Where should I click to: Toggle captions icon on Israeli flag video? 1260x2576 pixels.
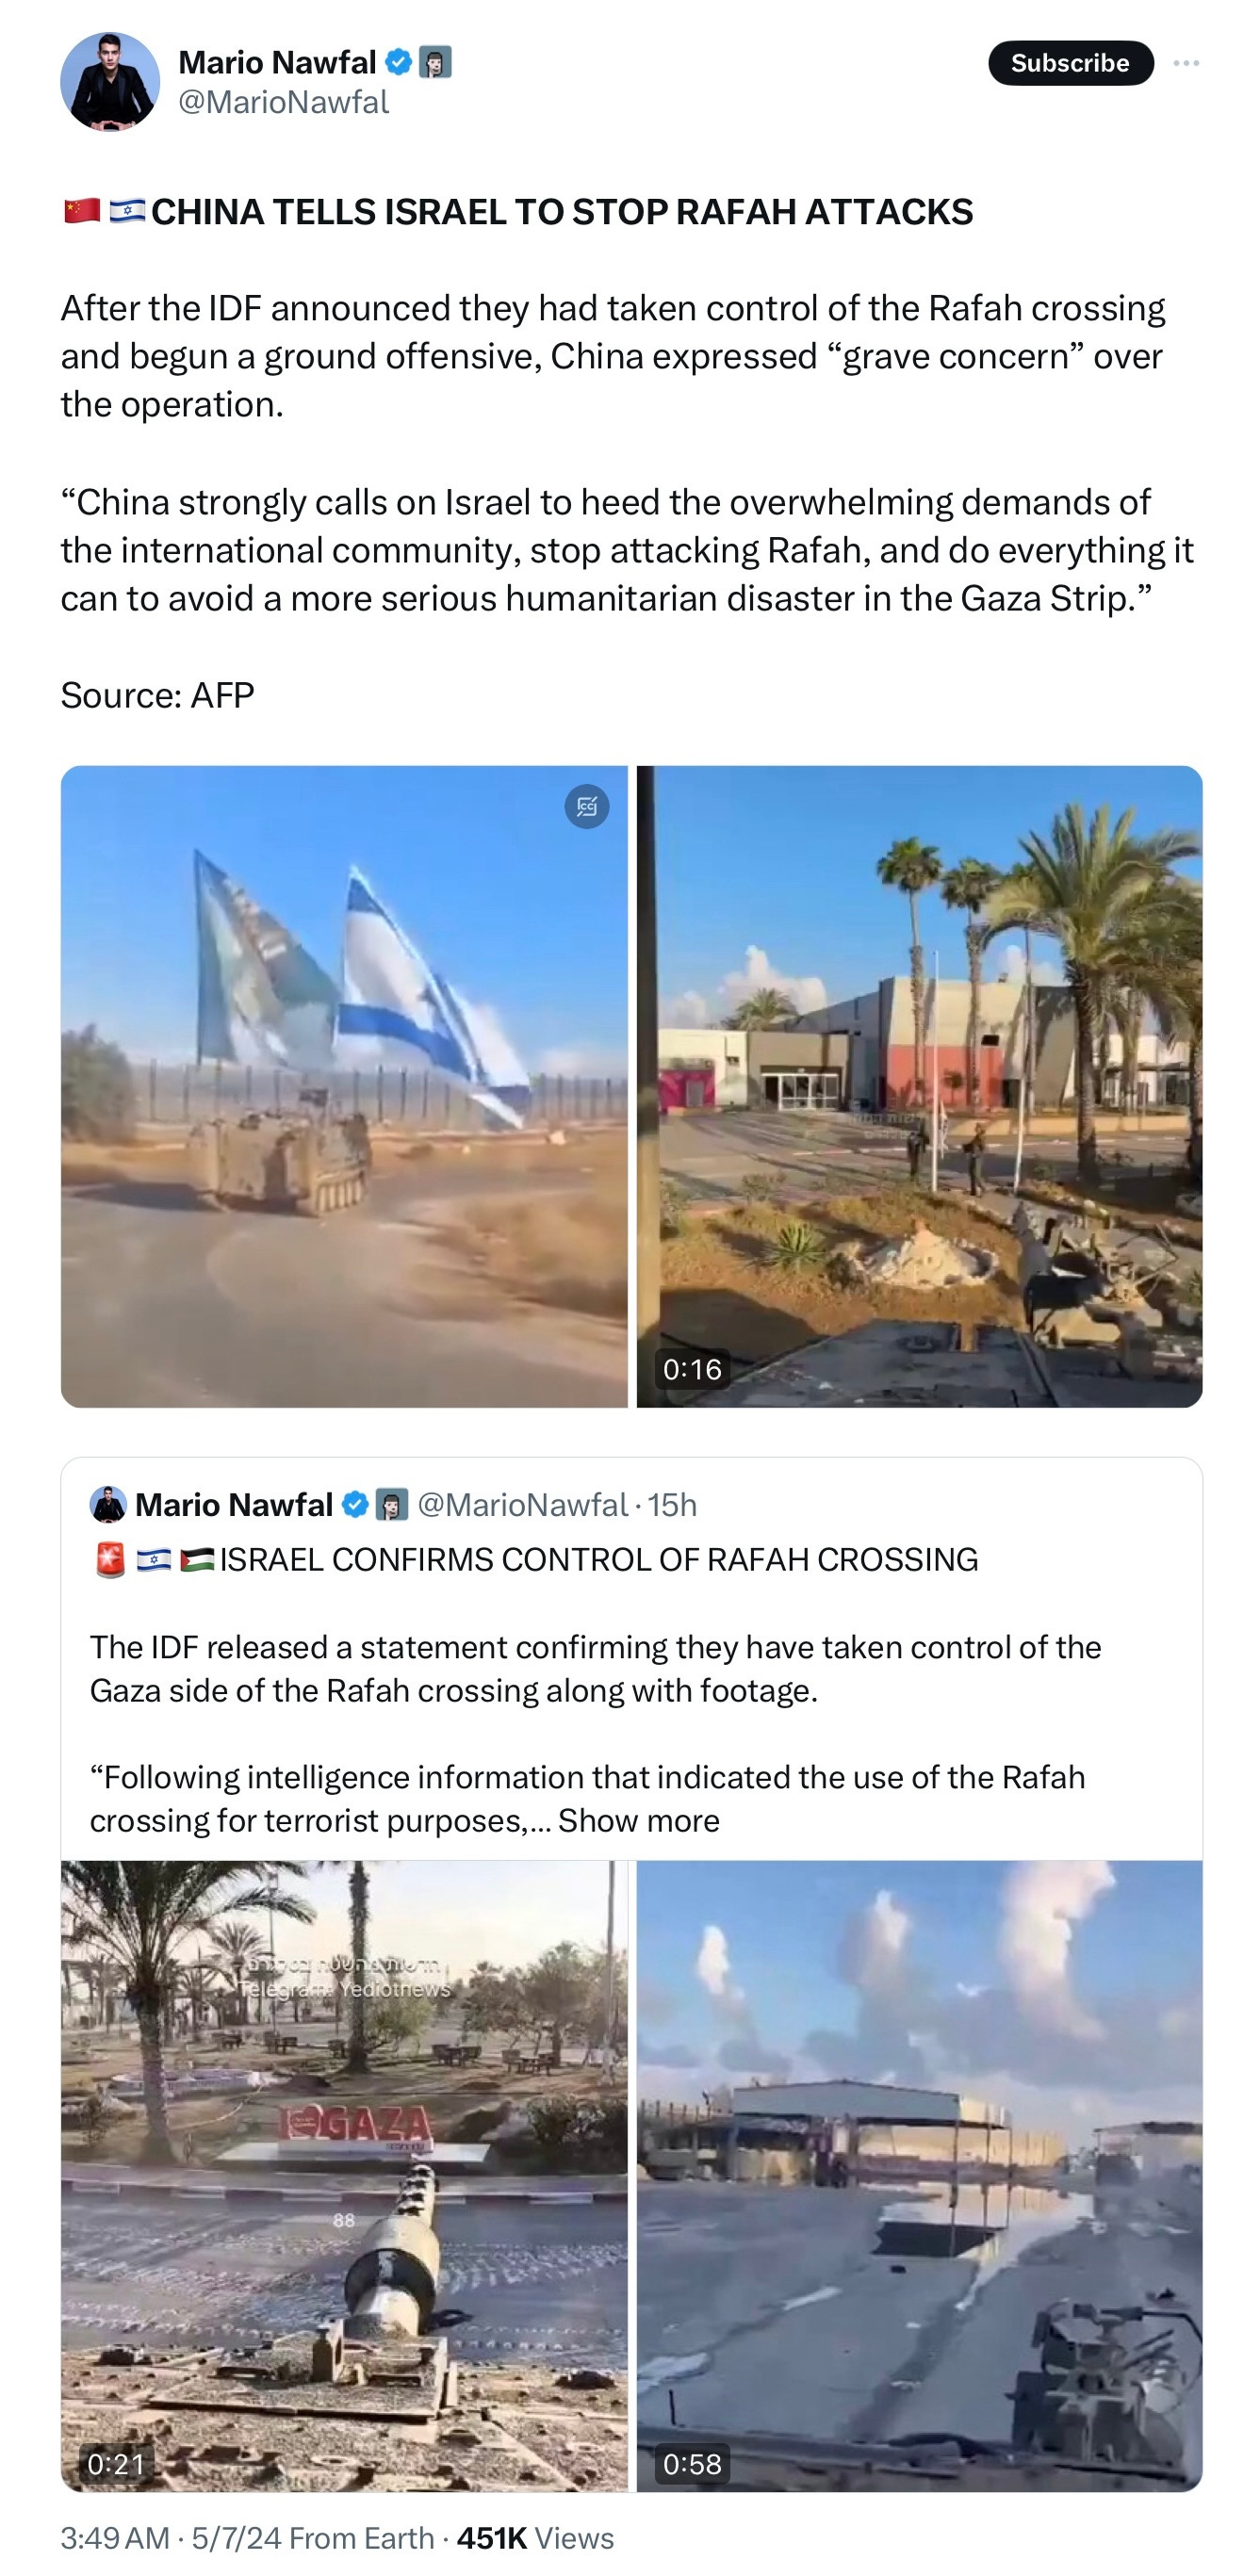pos(587,806)
